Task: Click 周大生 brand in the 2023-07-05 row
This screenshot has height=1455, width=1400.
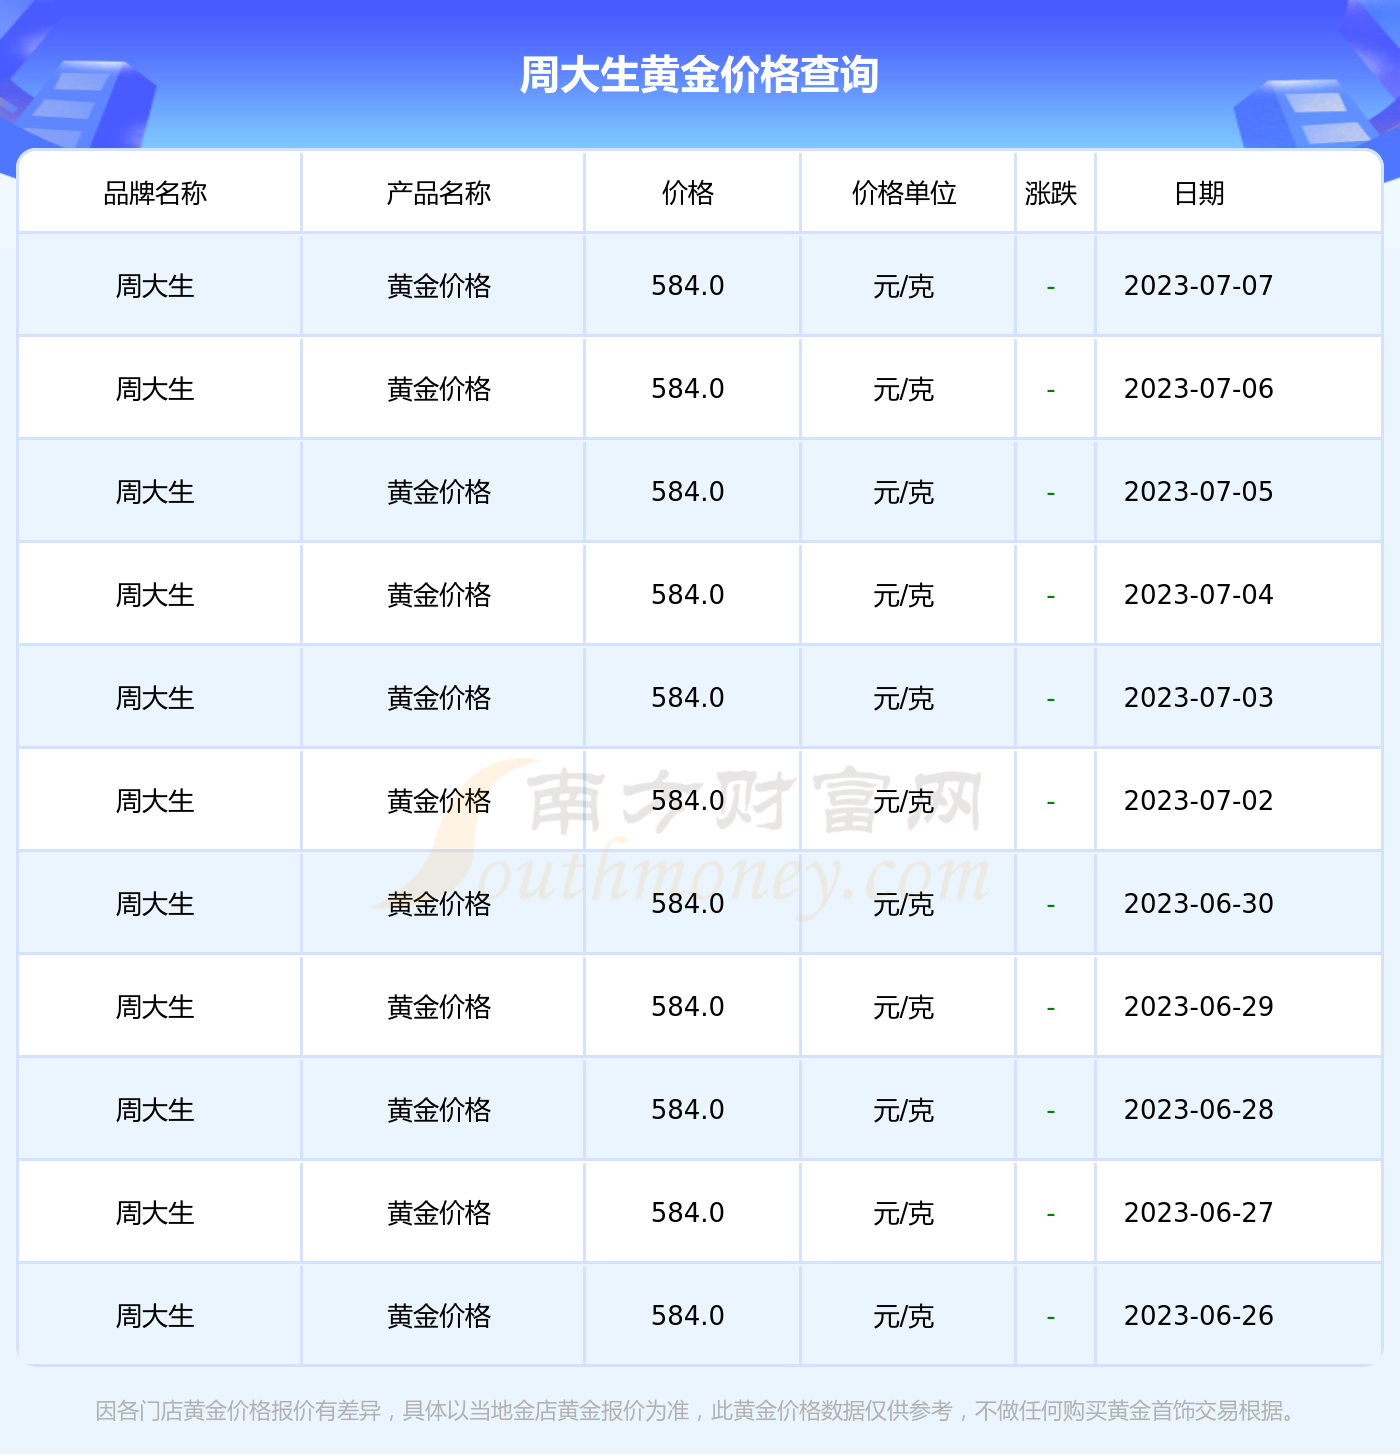Action: [155, 492]
